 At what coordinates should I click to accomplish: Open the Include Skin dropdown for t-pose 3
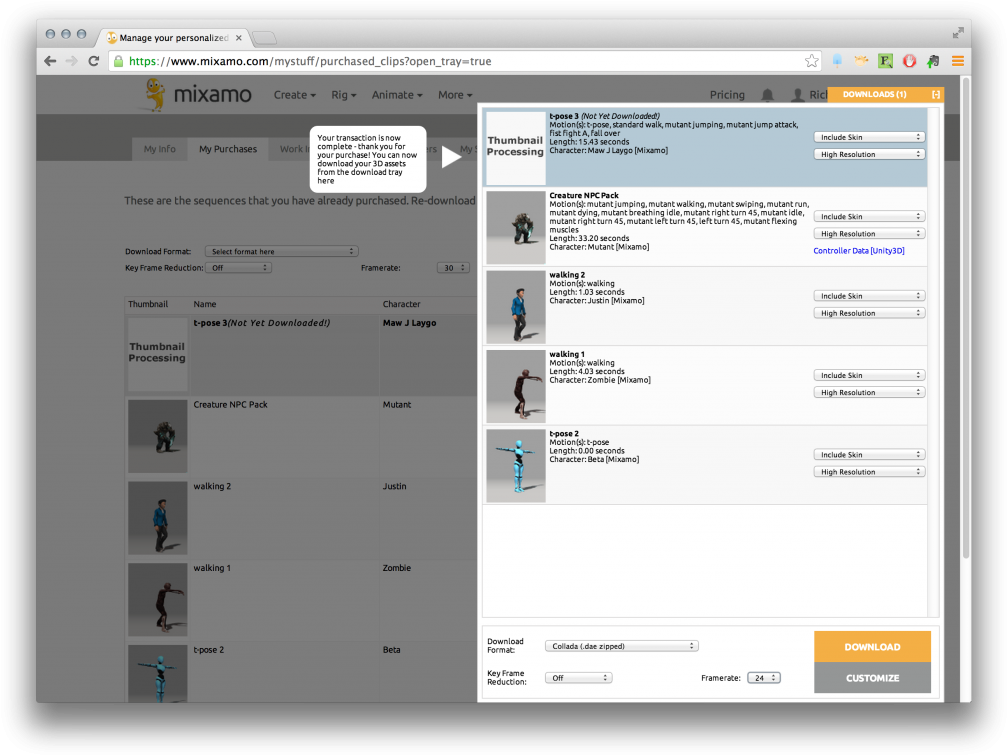coord(868,136)
